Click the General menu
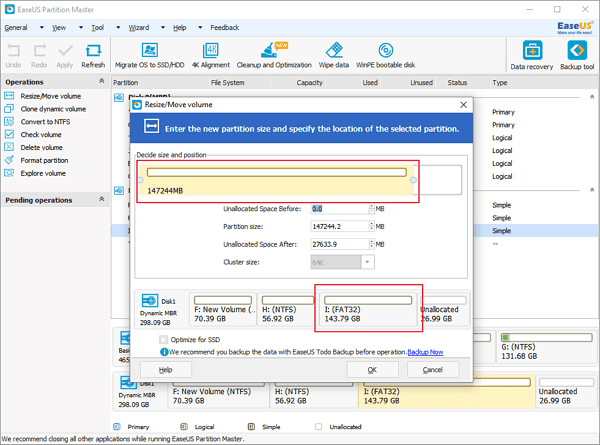The image size is (600, 445). (x=16, y=28)
